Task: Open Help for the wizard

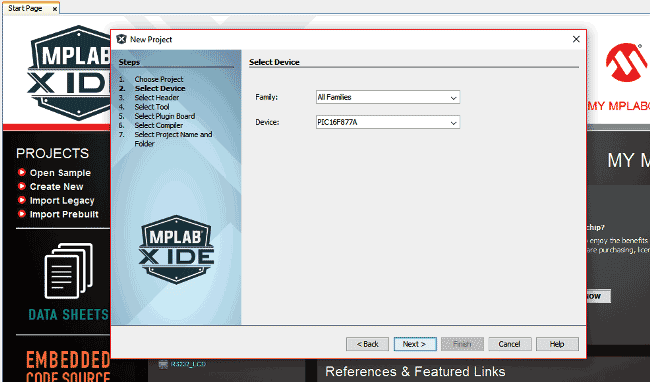Action: pos(557,344)
